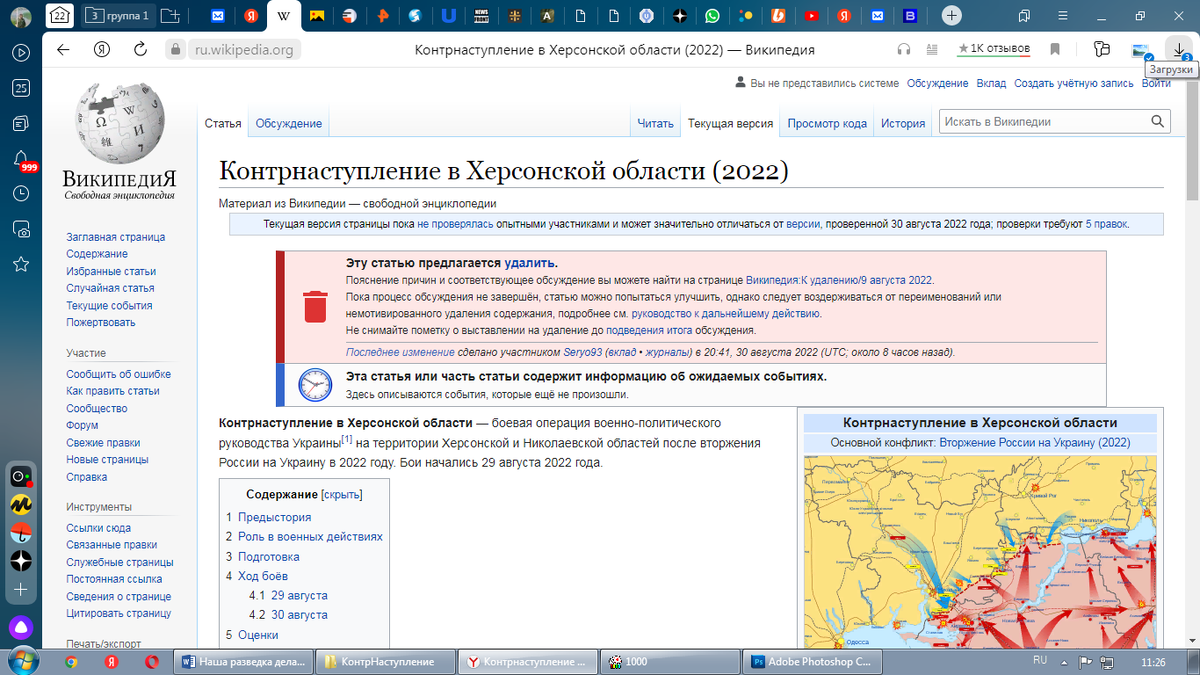
Task: Click the lock icon in address bar
Action: pos(175,50)
